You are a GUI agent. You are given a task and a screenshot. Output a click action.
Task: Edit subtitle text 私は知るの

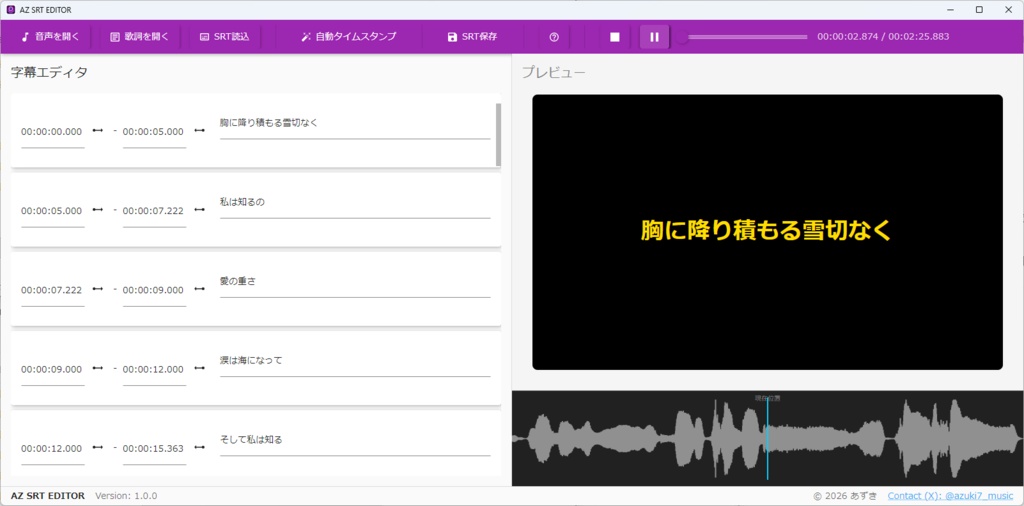pyautogui.click(x=355, y=204)
